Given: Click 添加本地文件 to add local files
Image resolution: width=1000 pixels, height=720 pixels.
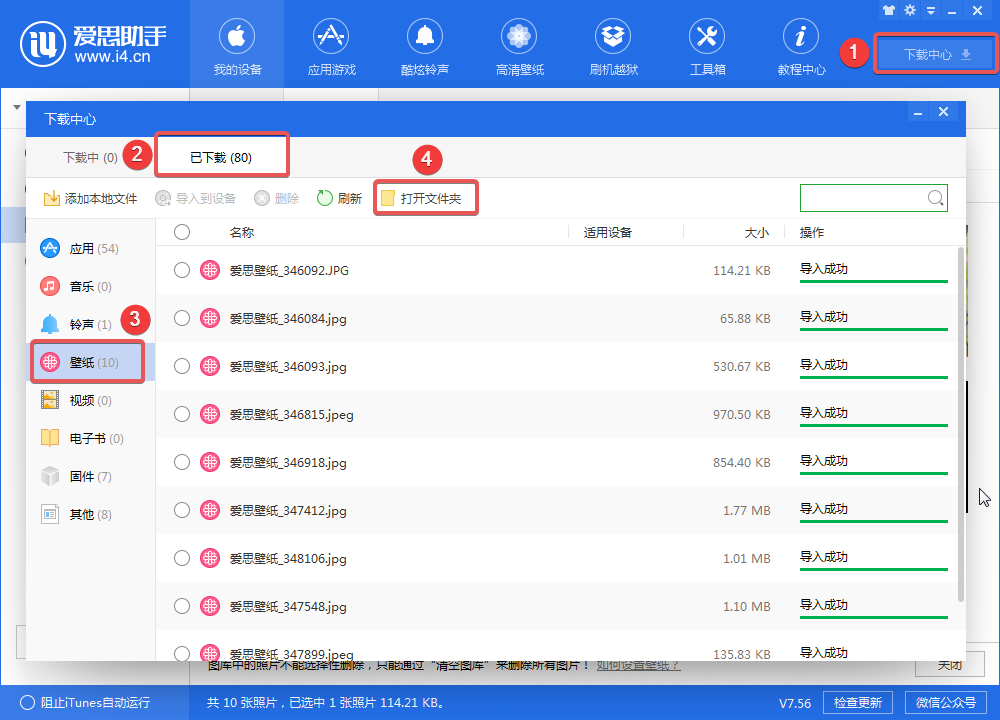Looking at the screenshot, I should (x=91, y=197).
